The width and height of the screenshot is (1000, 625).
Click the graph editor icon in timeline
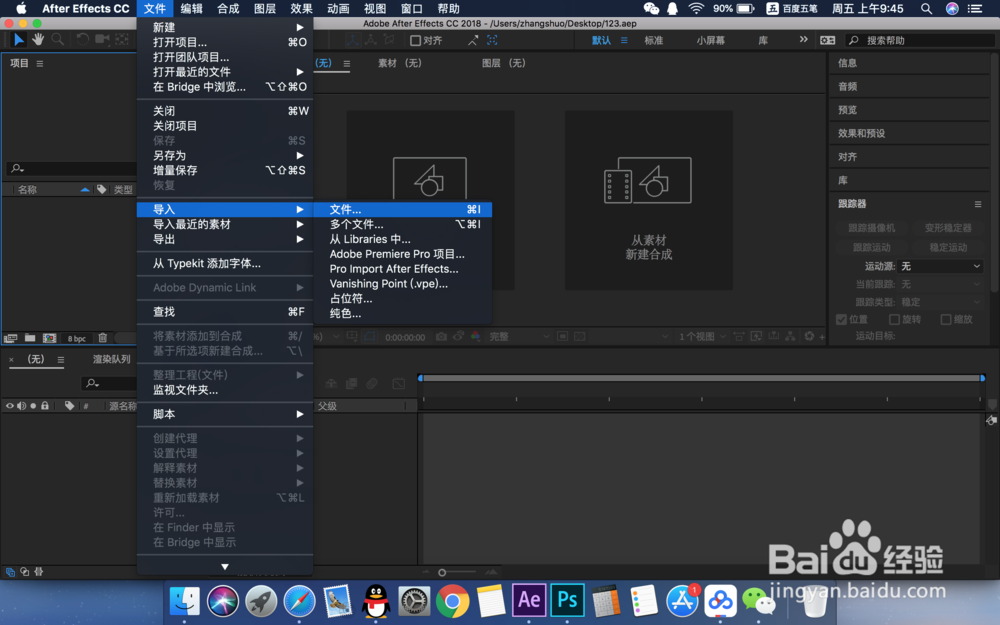pos(399,383)
